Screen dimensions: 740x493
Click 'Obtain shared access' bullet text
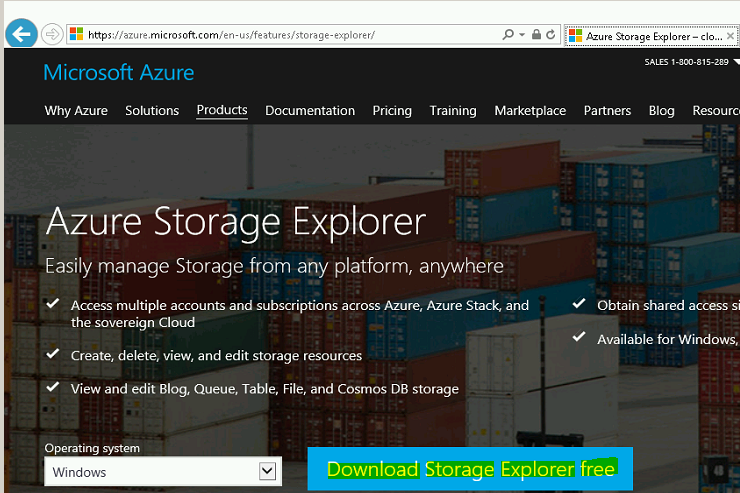[x=668, y=306]
